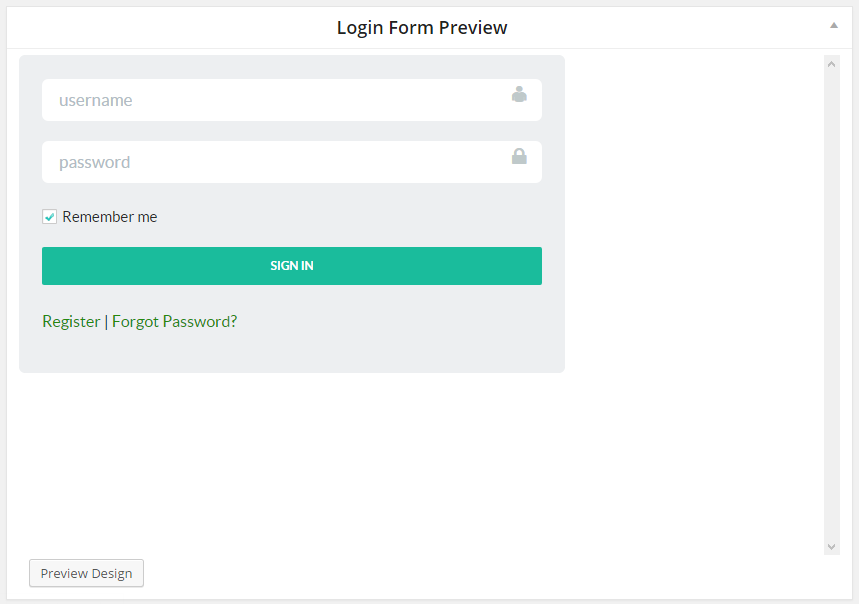This screenshot has height=604, width=859.
Task: Follow the Forgot Password? link
Action: (174, 321)
